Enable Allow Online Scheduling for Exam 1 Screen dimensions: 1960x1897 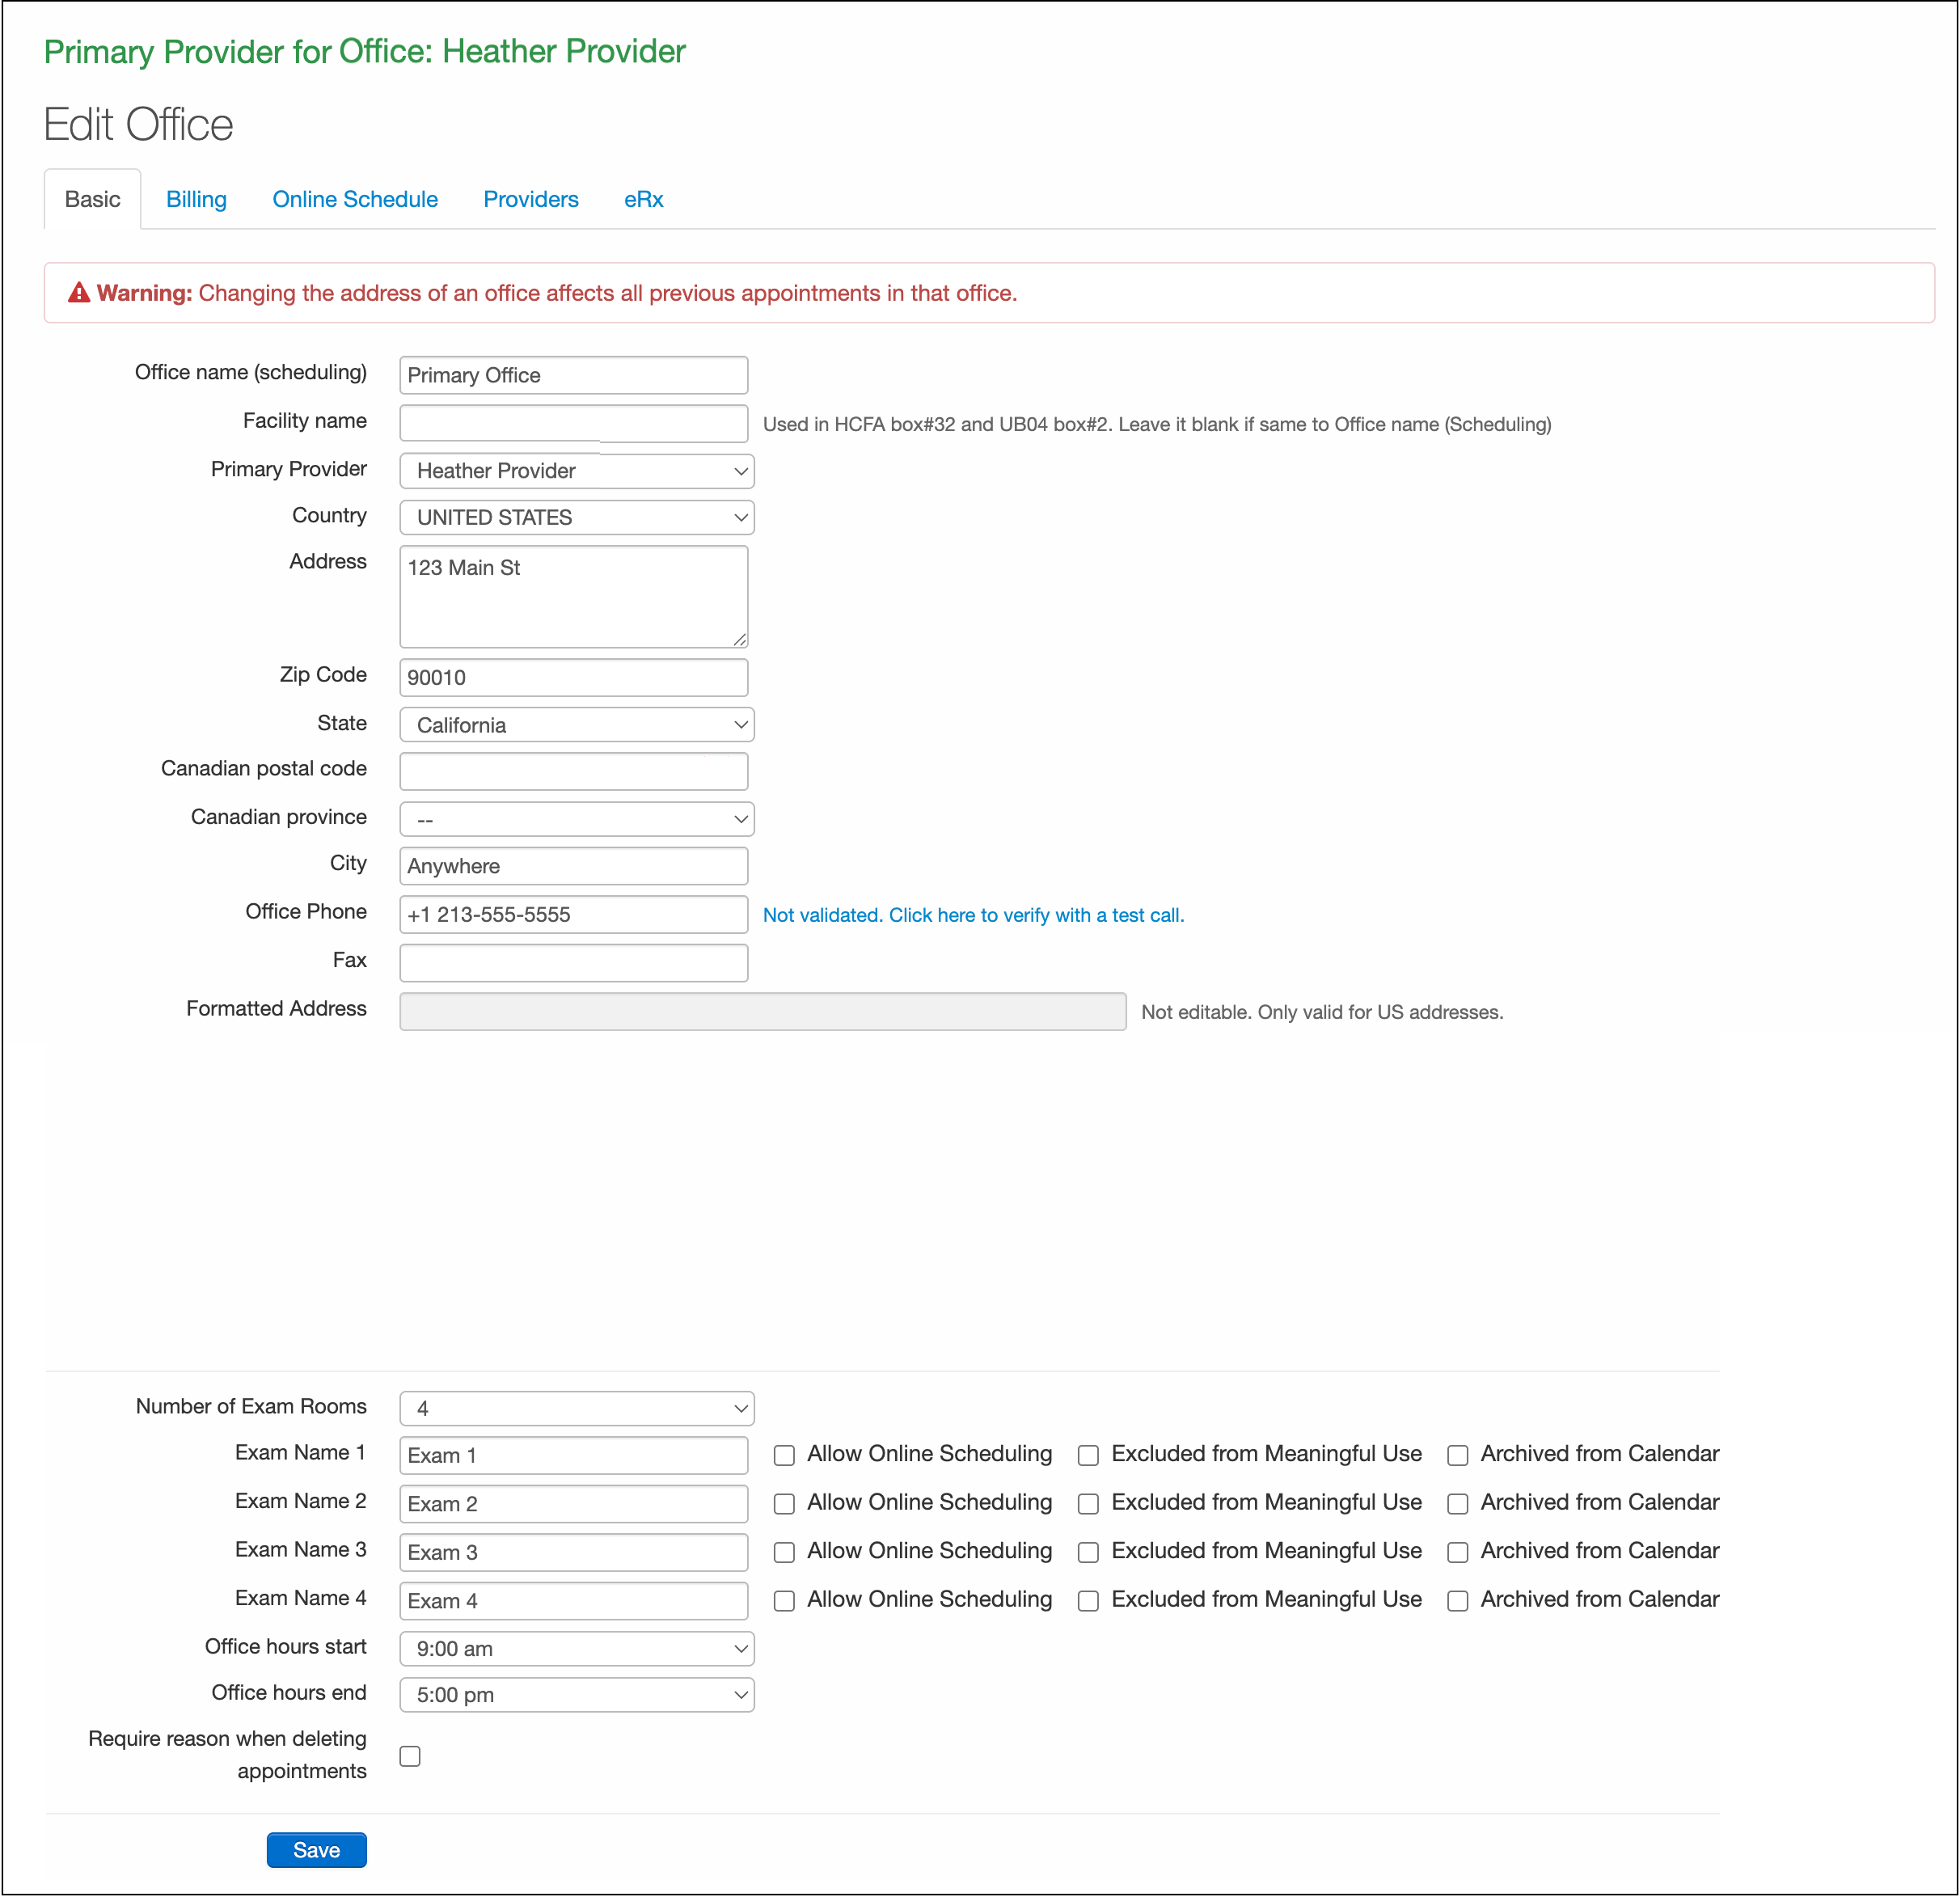pos(784,1455)
